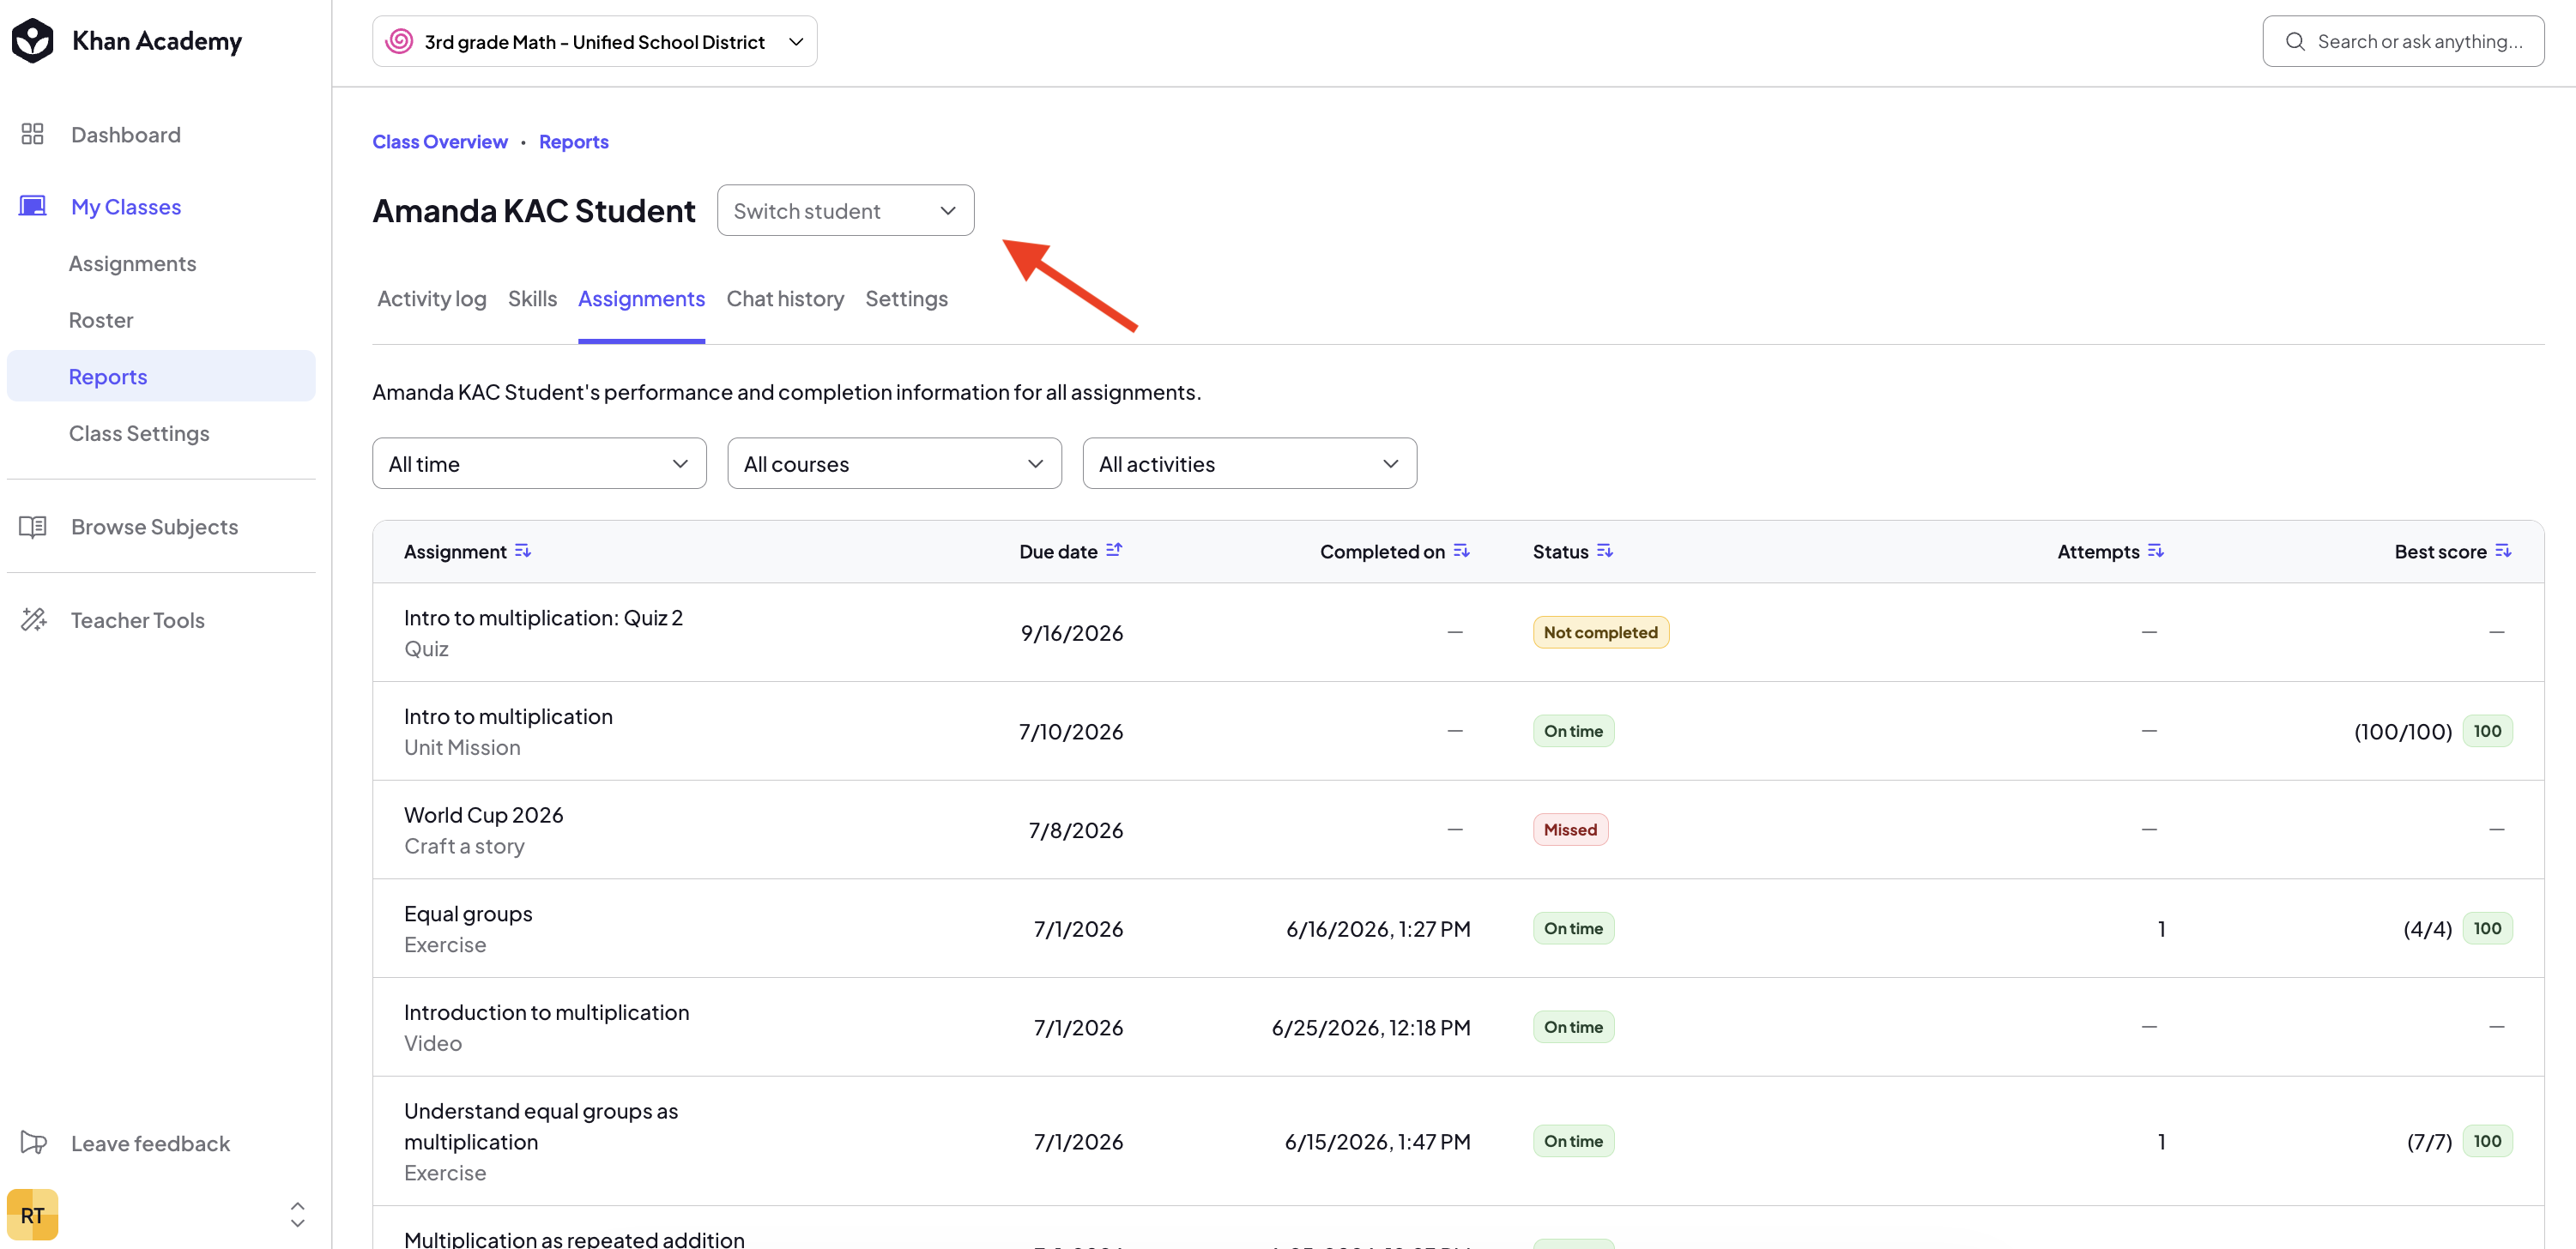
Task: Click the 100 score badge for Equal groups
Action: 2487,928
